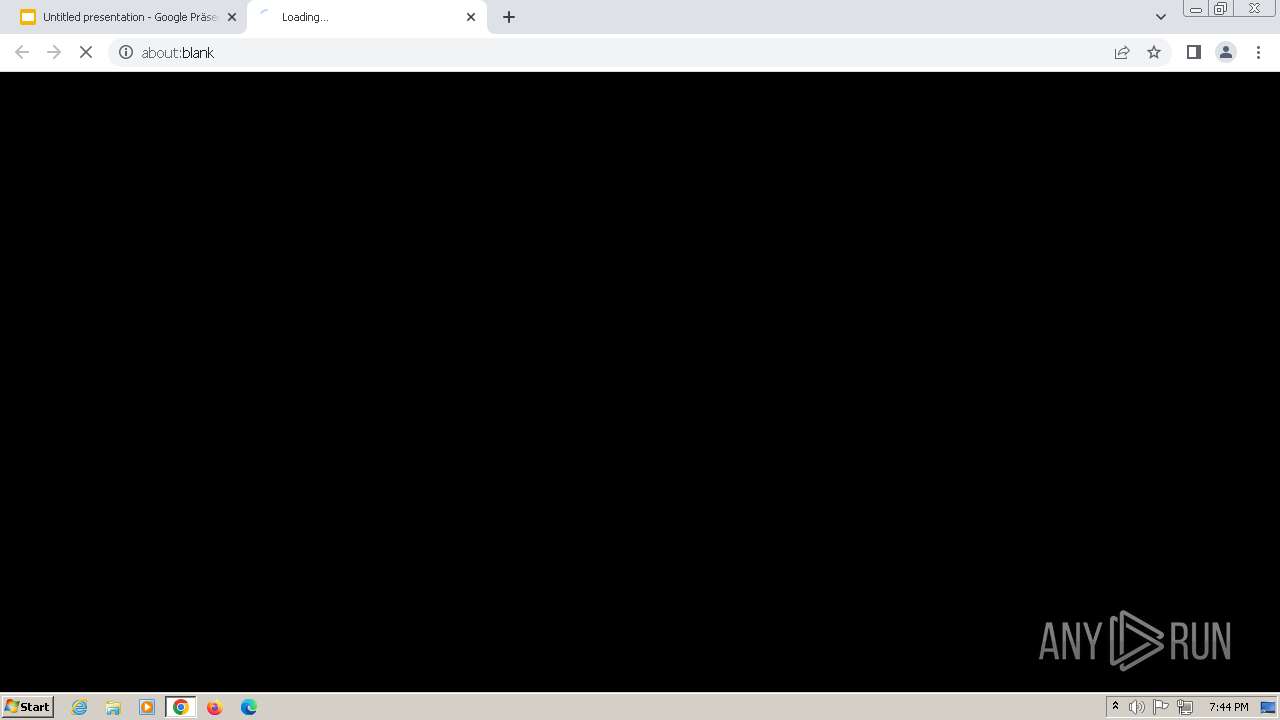
Task: Click the 7:44 PM clock
Action: click(x=1228, y=707)
